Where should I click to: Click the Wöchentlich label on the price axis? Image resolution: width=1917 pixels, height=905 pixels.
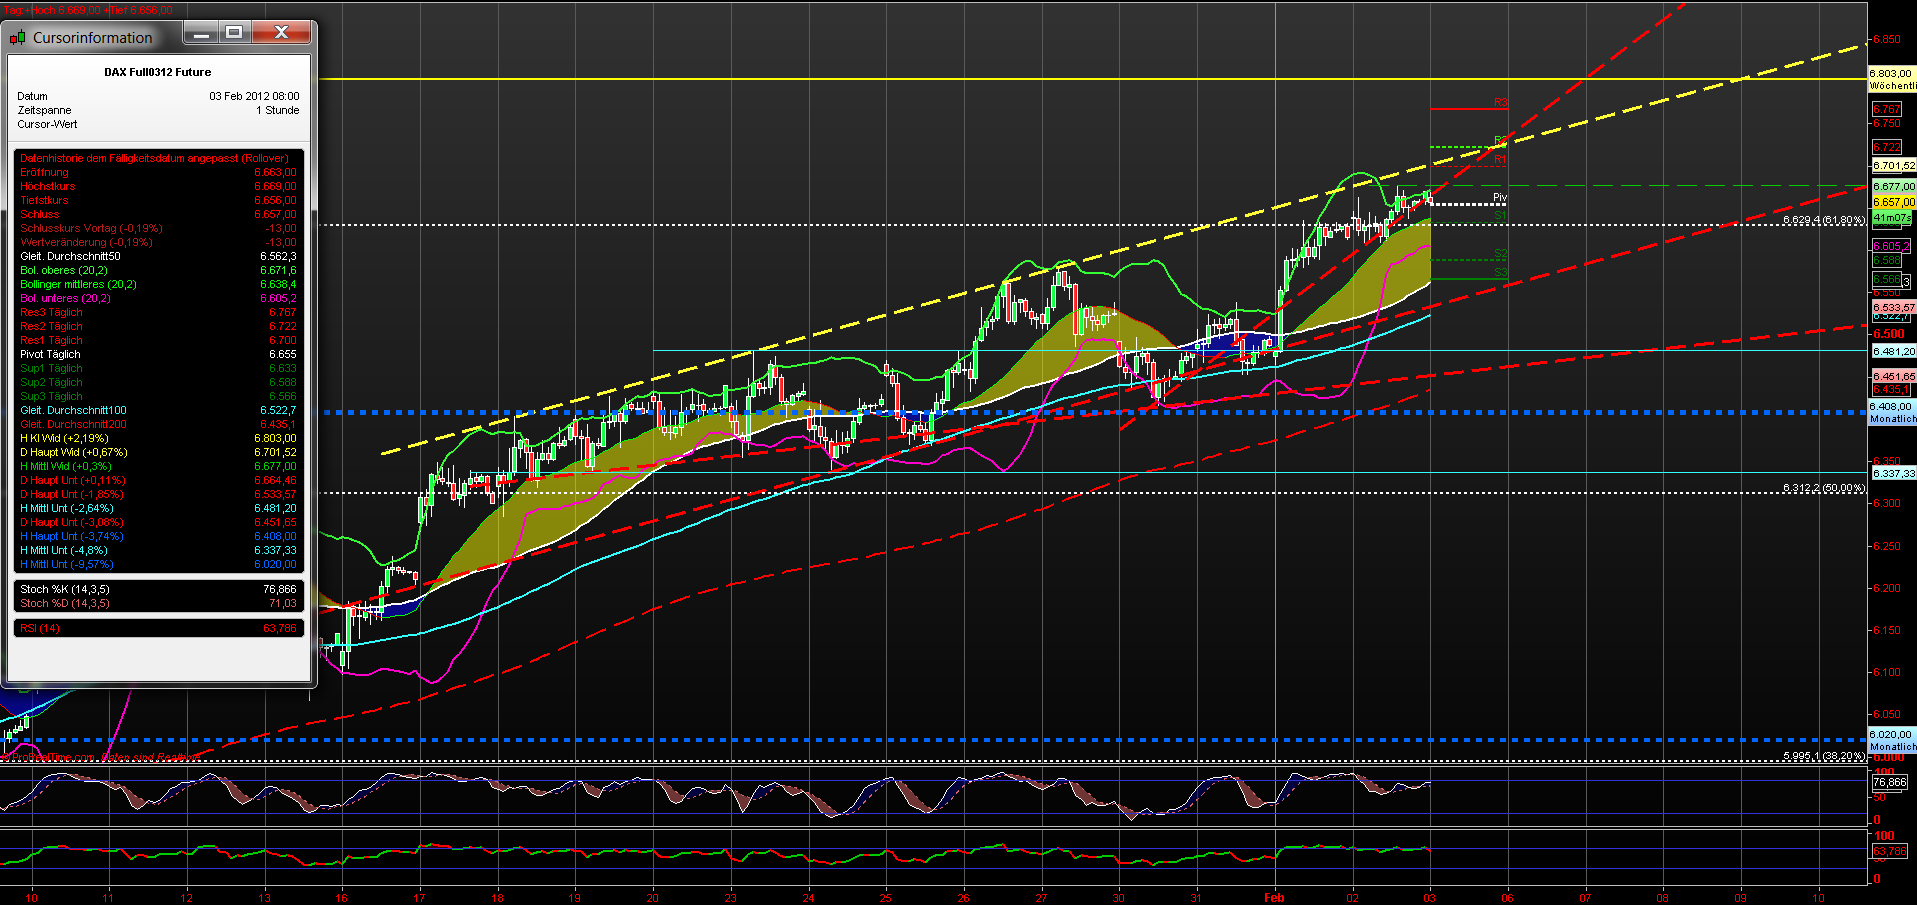pos(1892,86)
